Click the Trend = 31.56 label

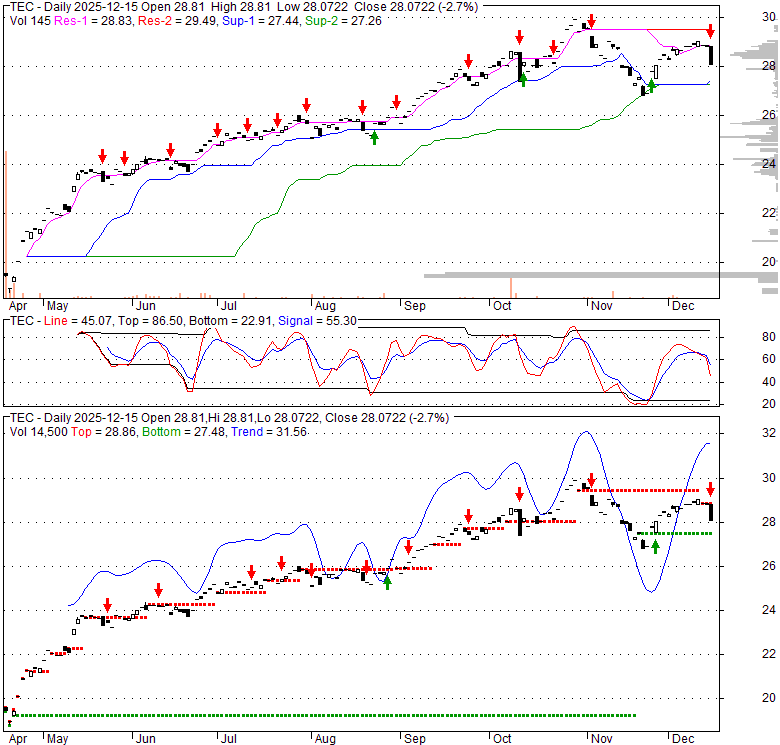(263, 432)
